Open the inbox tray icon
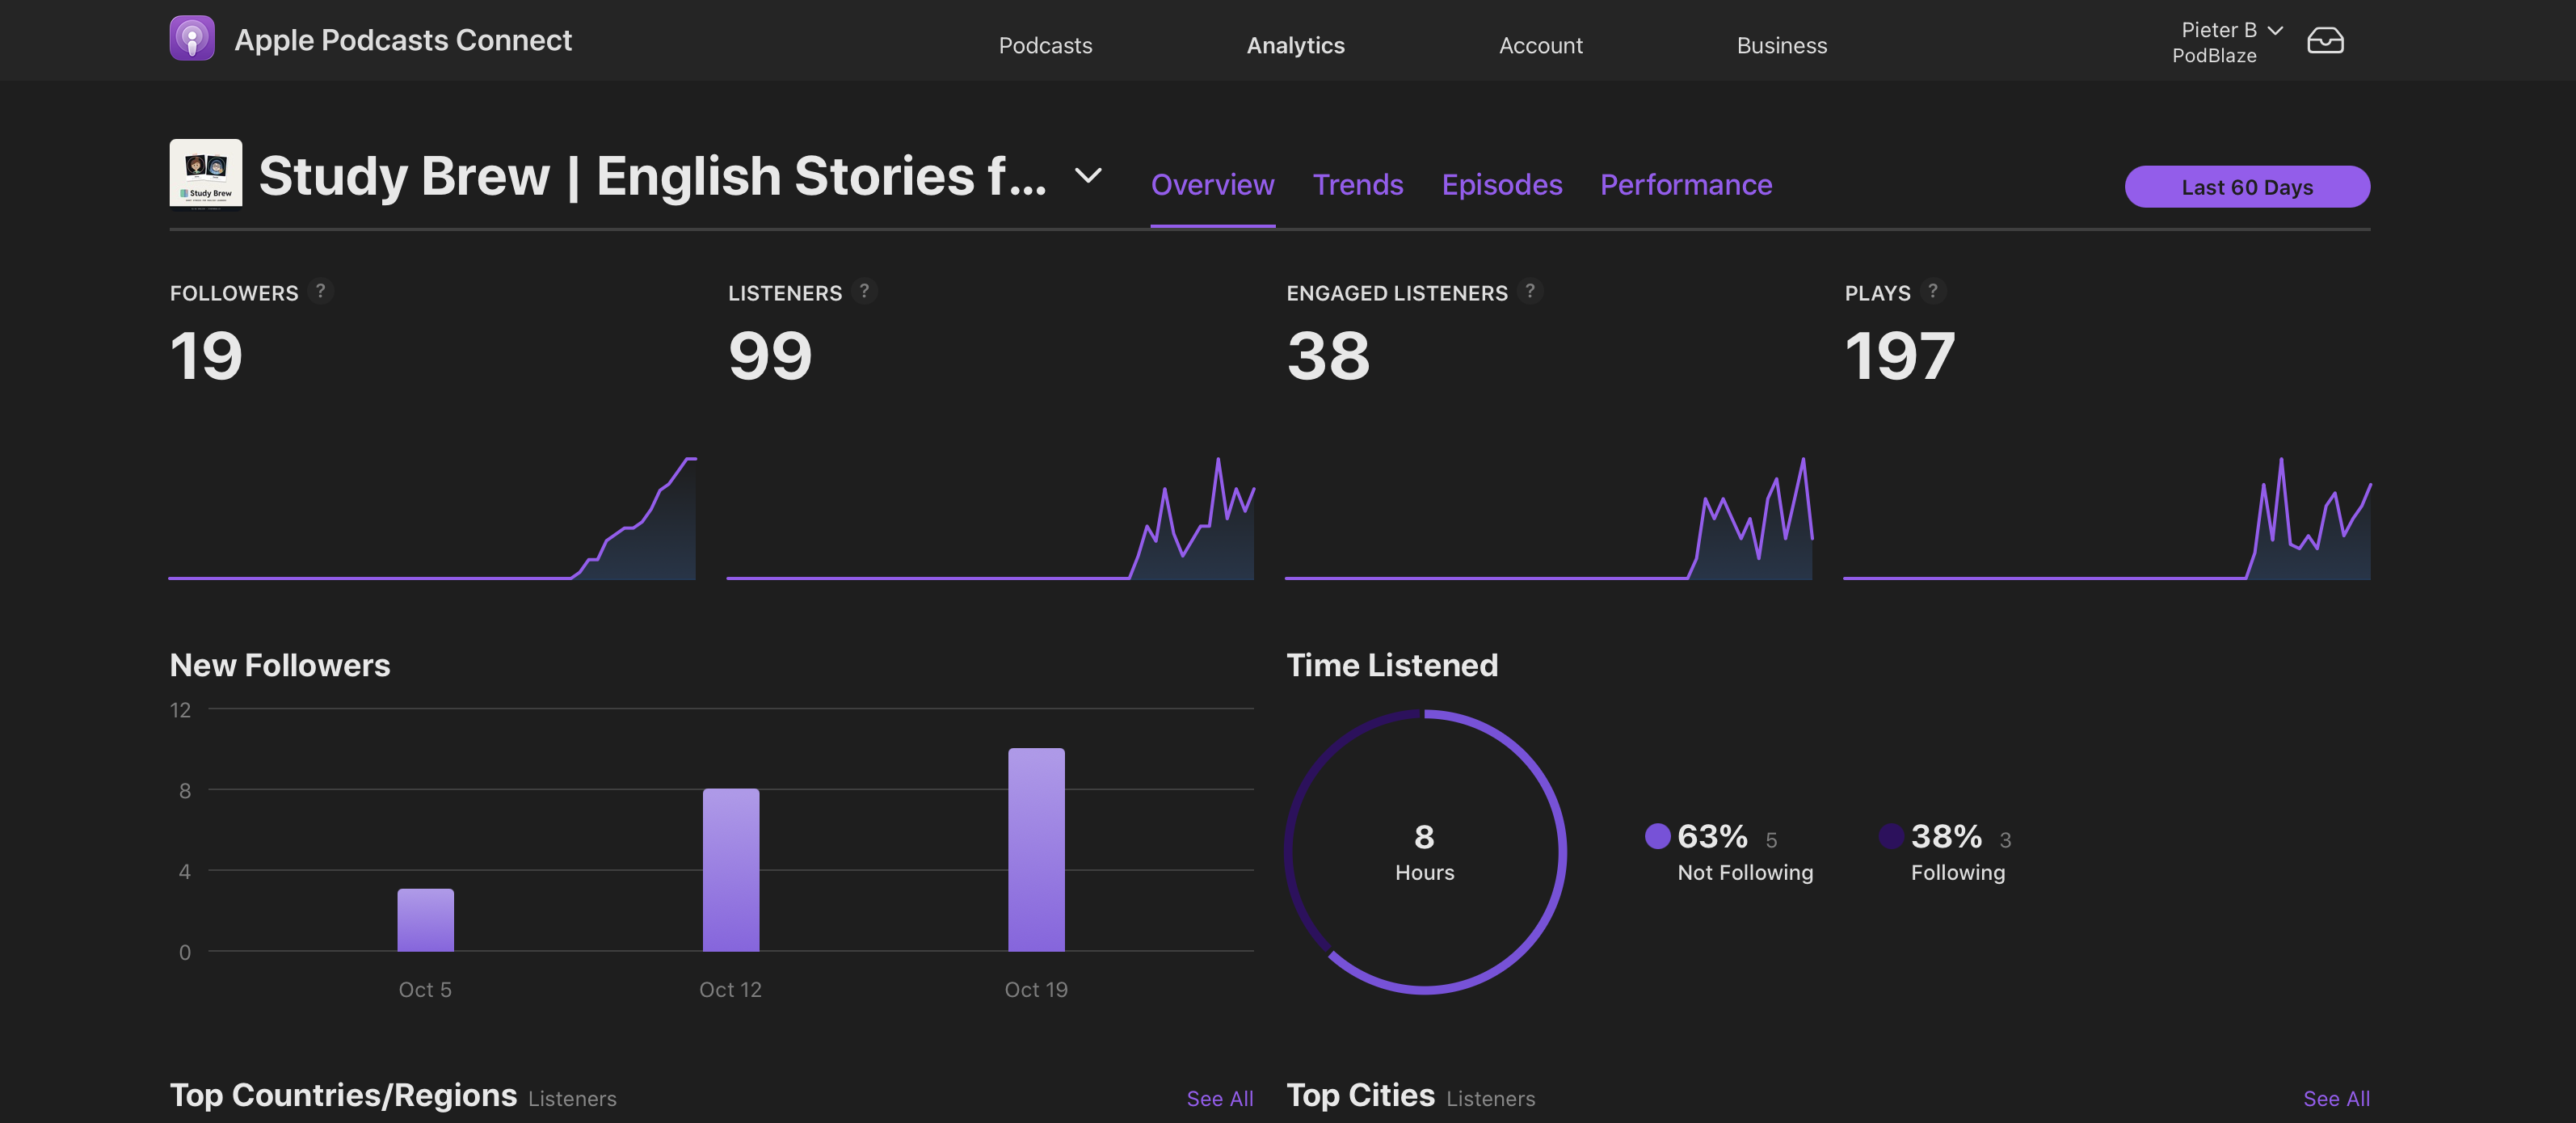This screenshot has width=2576, height=1123. point(2325,40)
